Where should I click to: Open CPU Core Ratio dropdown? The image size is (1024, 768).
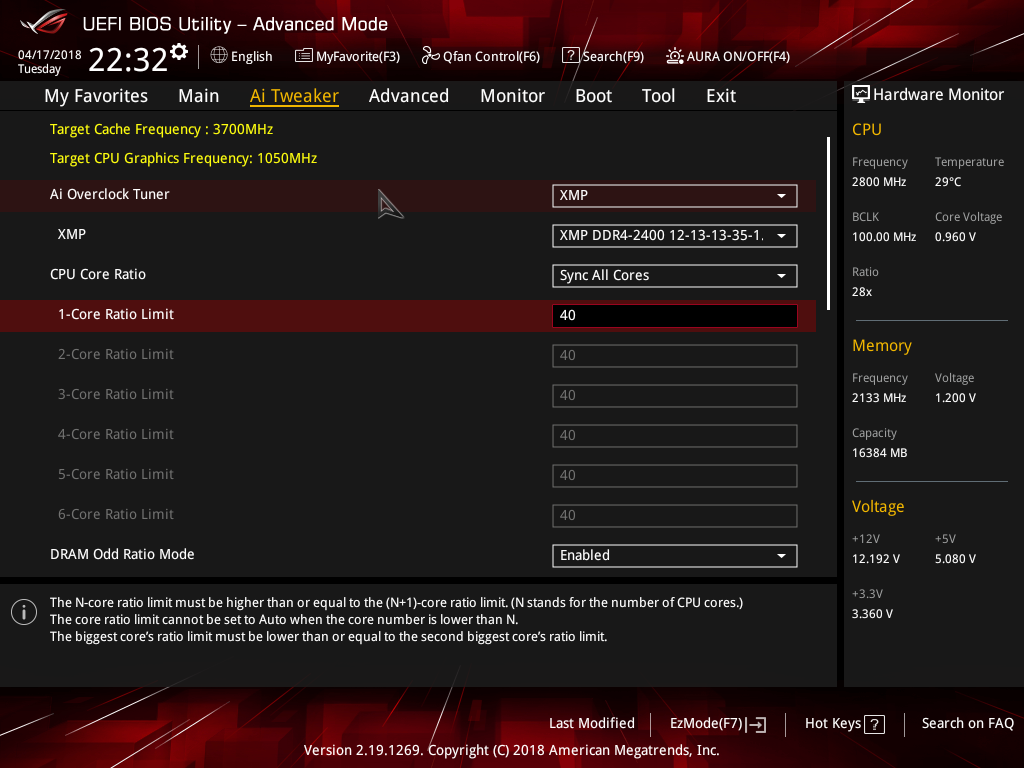coord(675,276)
